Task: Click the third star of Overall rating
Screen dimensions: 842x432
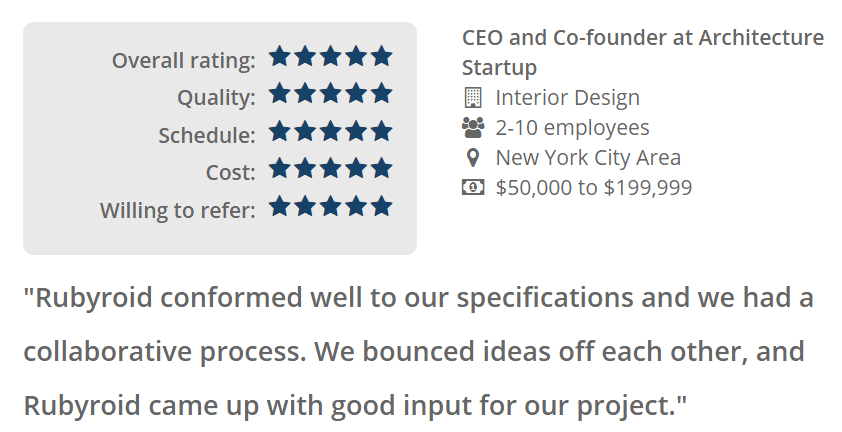Action: tap(330, 57)
